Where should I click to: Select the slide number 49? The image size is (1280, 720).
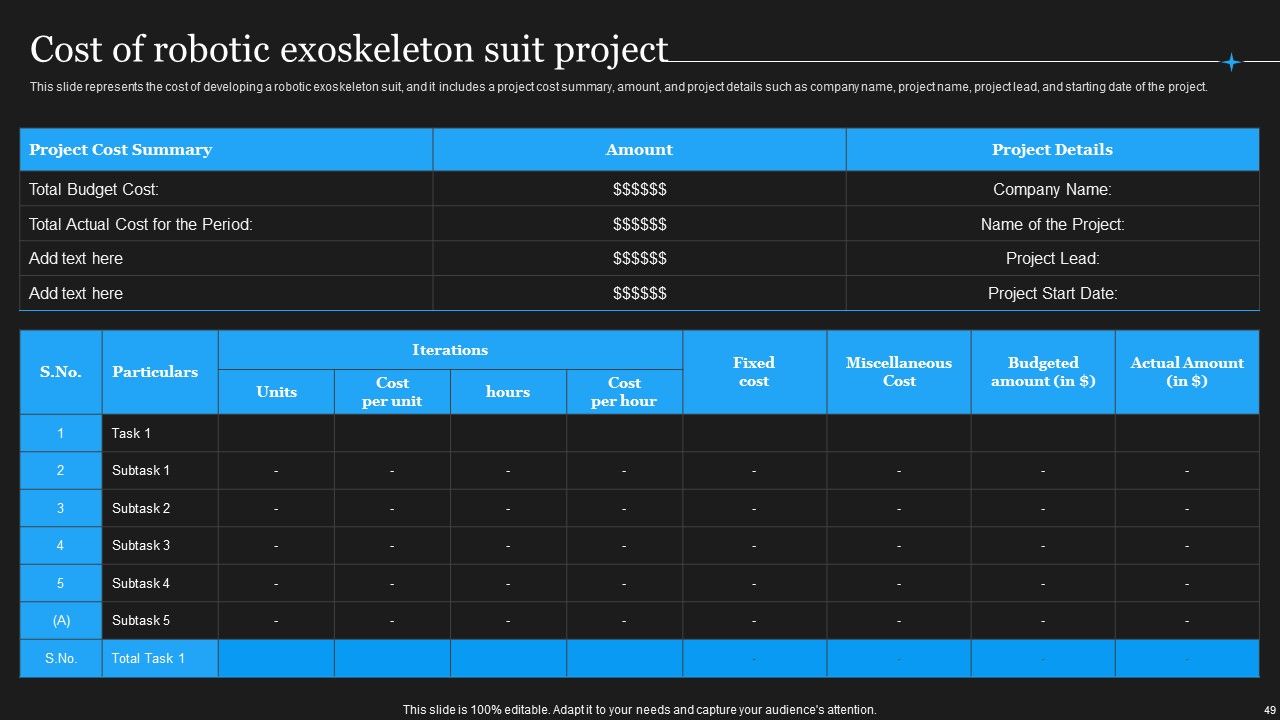pyautogui.click(x=1270, y=710)
